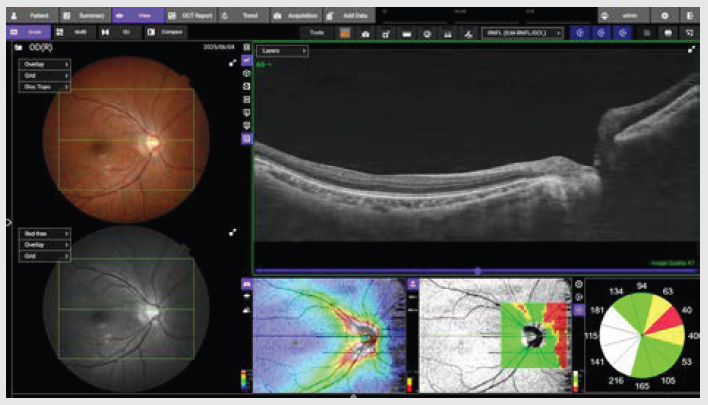Image resolution: width=708 pixels, height=405 pixels.
Task: Click the settings gear icon
Action: pyautogui.click(x=665, y=17)
